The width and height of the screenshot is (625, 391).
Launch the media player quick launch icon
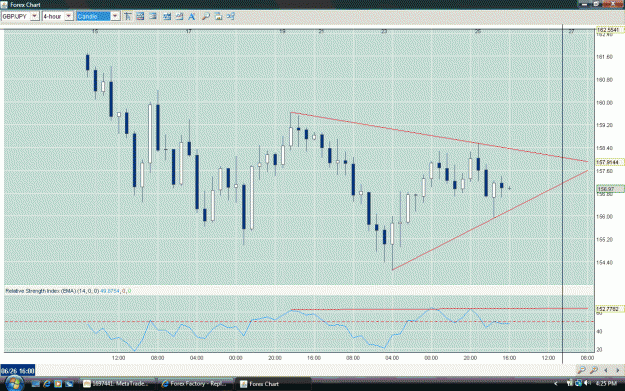coord(58,384)
